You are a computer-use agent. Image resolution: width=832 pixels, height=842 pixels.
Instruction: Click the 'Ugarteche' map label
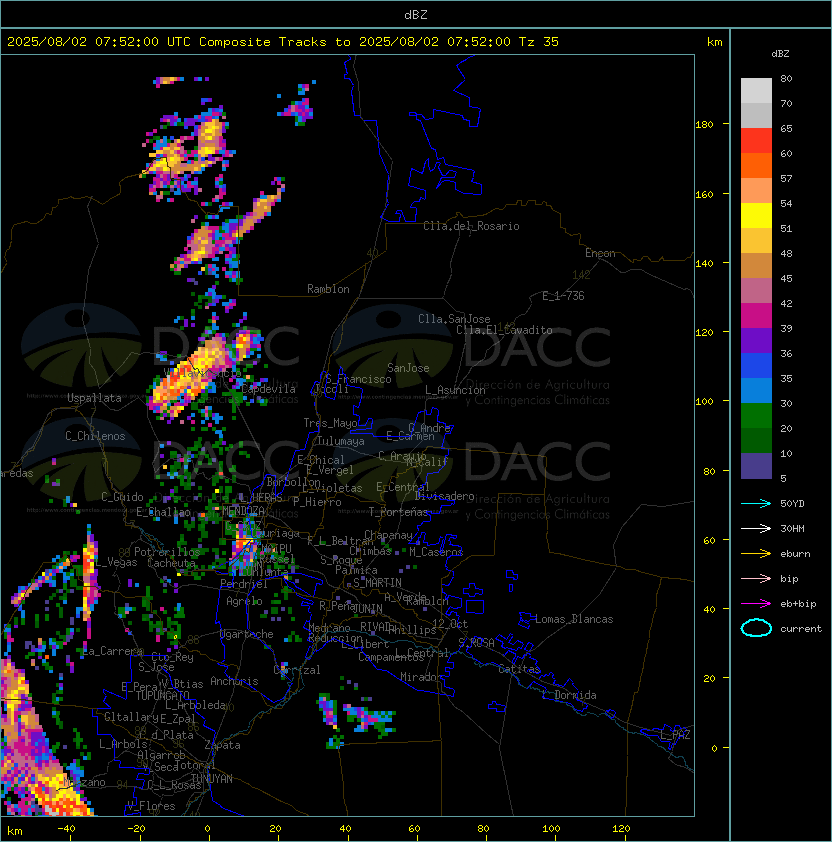[247, 634]
